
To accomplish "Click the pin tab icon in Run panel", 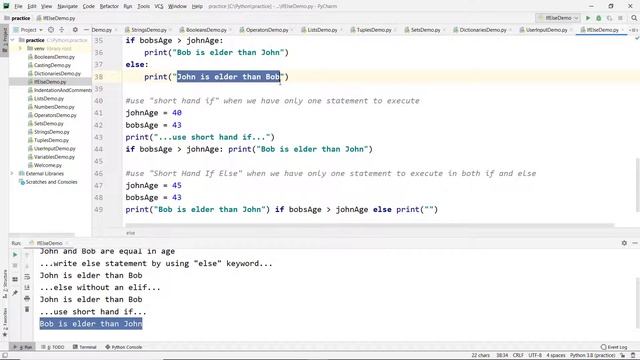I will pos(15,293).
